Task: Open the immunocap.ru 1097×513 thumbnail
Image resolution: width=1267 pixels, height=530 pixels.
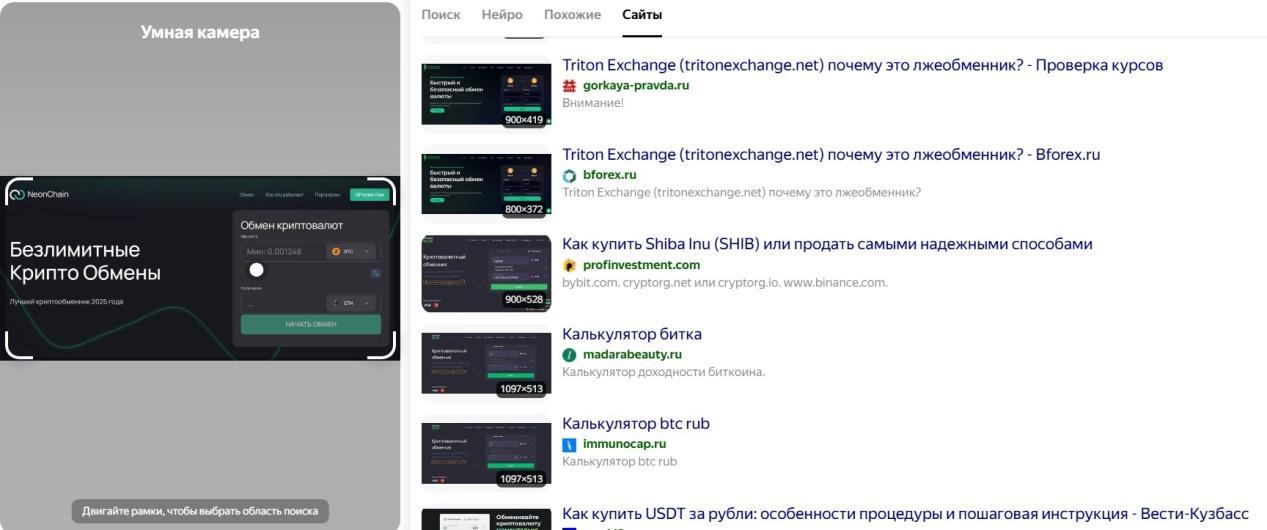Action: [486, 454]
